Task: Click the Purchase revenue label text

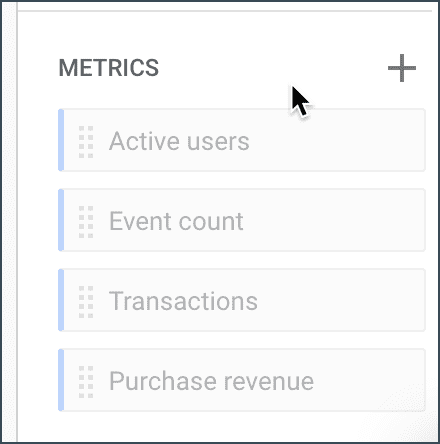Action: click(212, 381)
